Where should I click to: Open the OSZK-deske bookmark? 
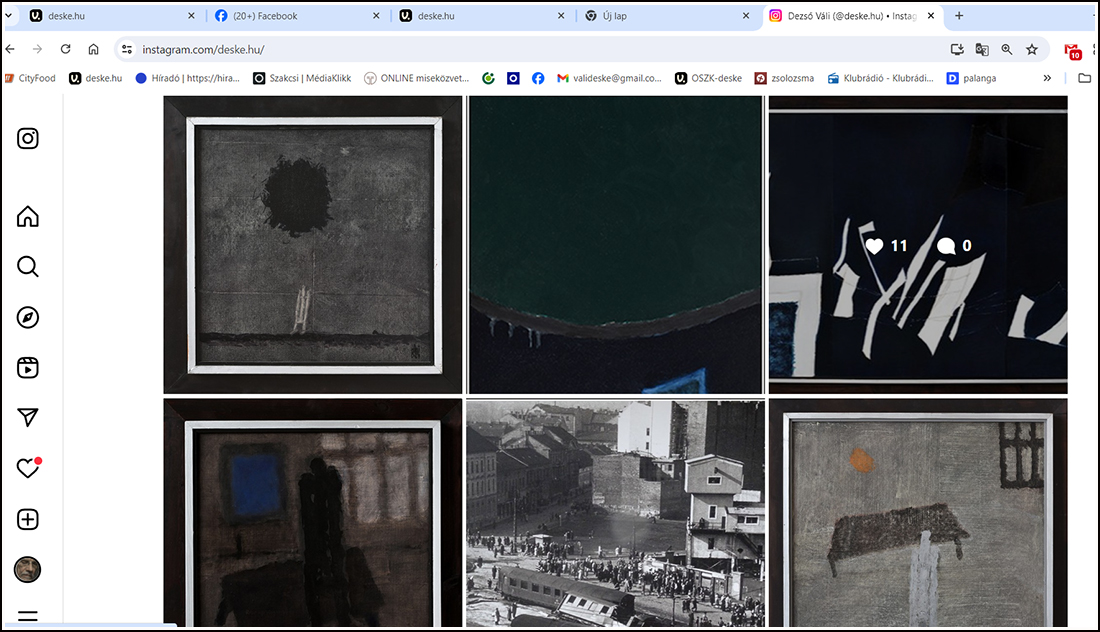pos(708,79)
